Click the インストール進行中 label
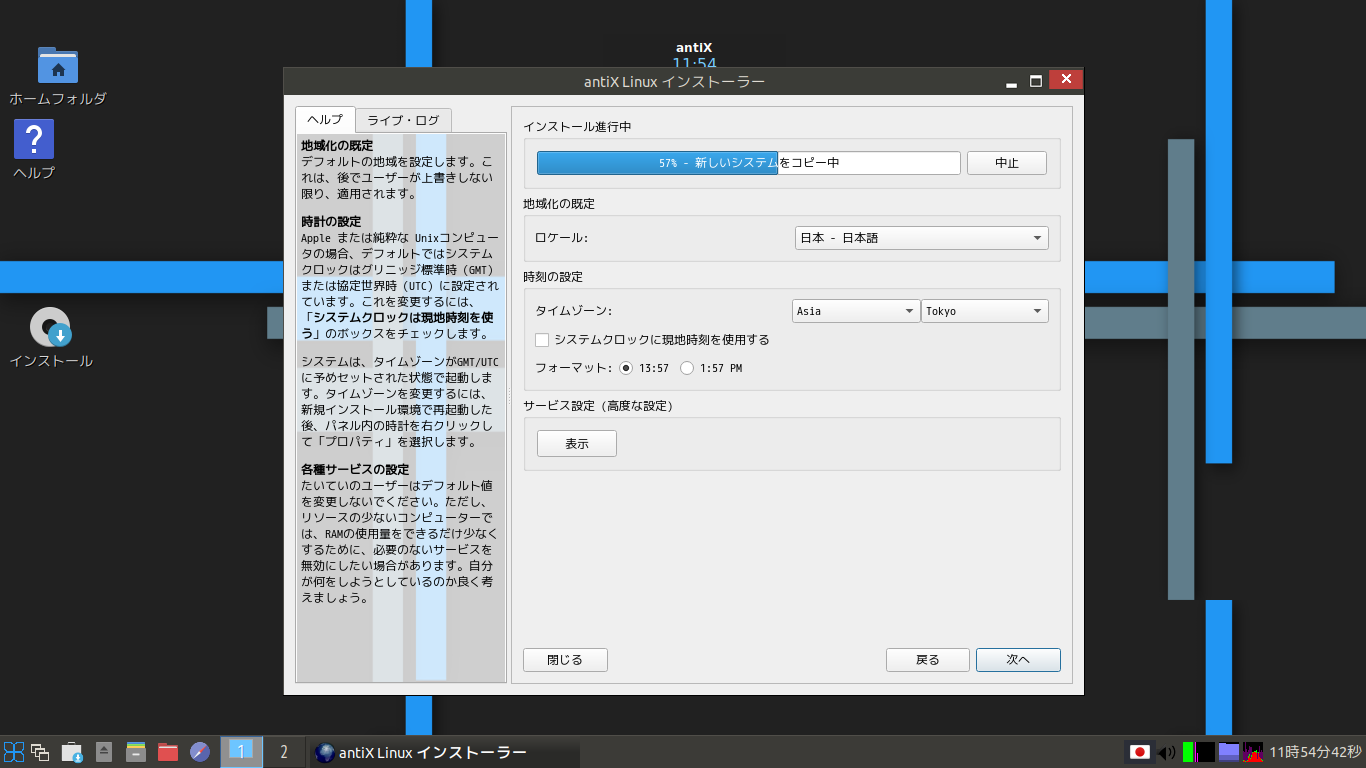1366x768 pixels. click(x=577, y=127)
